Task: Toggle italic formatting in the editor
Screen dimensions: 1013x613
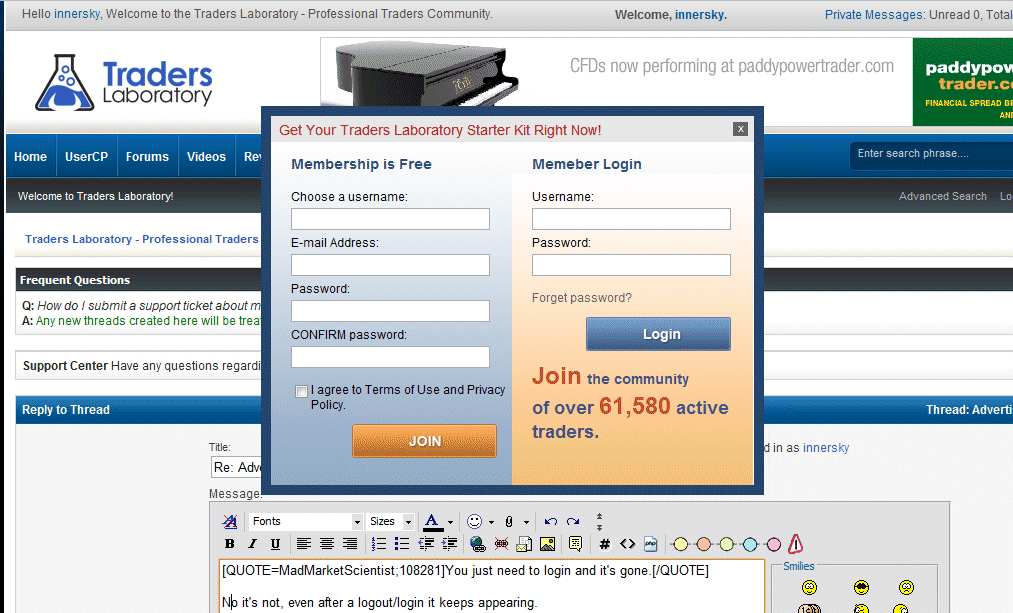Action: pos(253,544)
